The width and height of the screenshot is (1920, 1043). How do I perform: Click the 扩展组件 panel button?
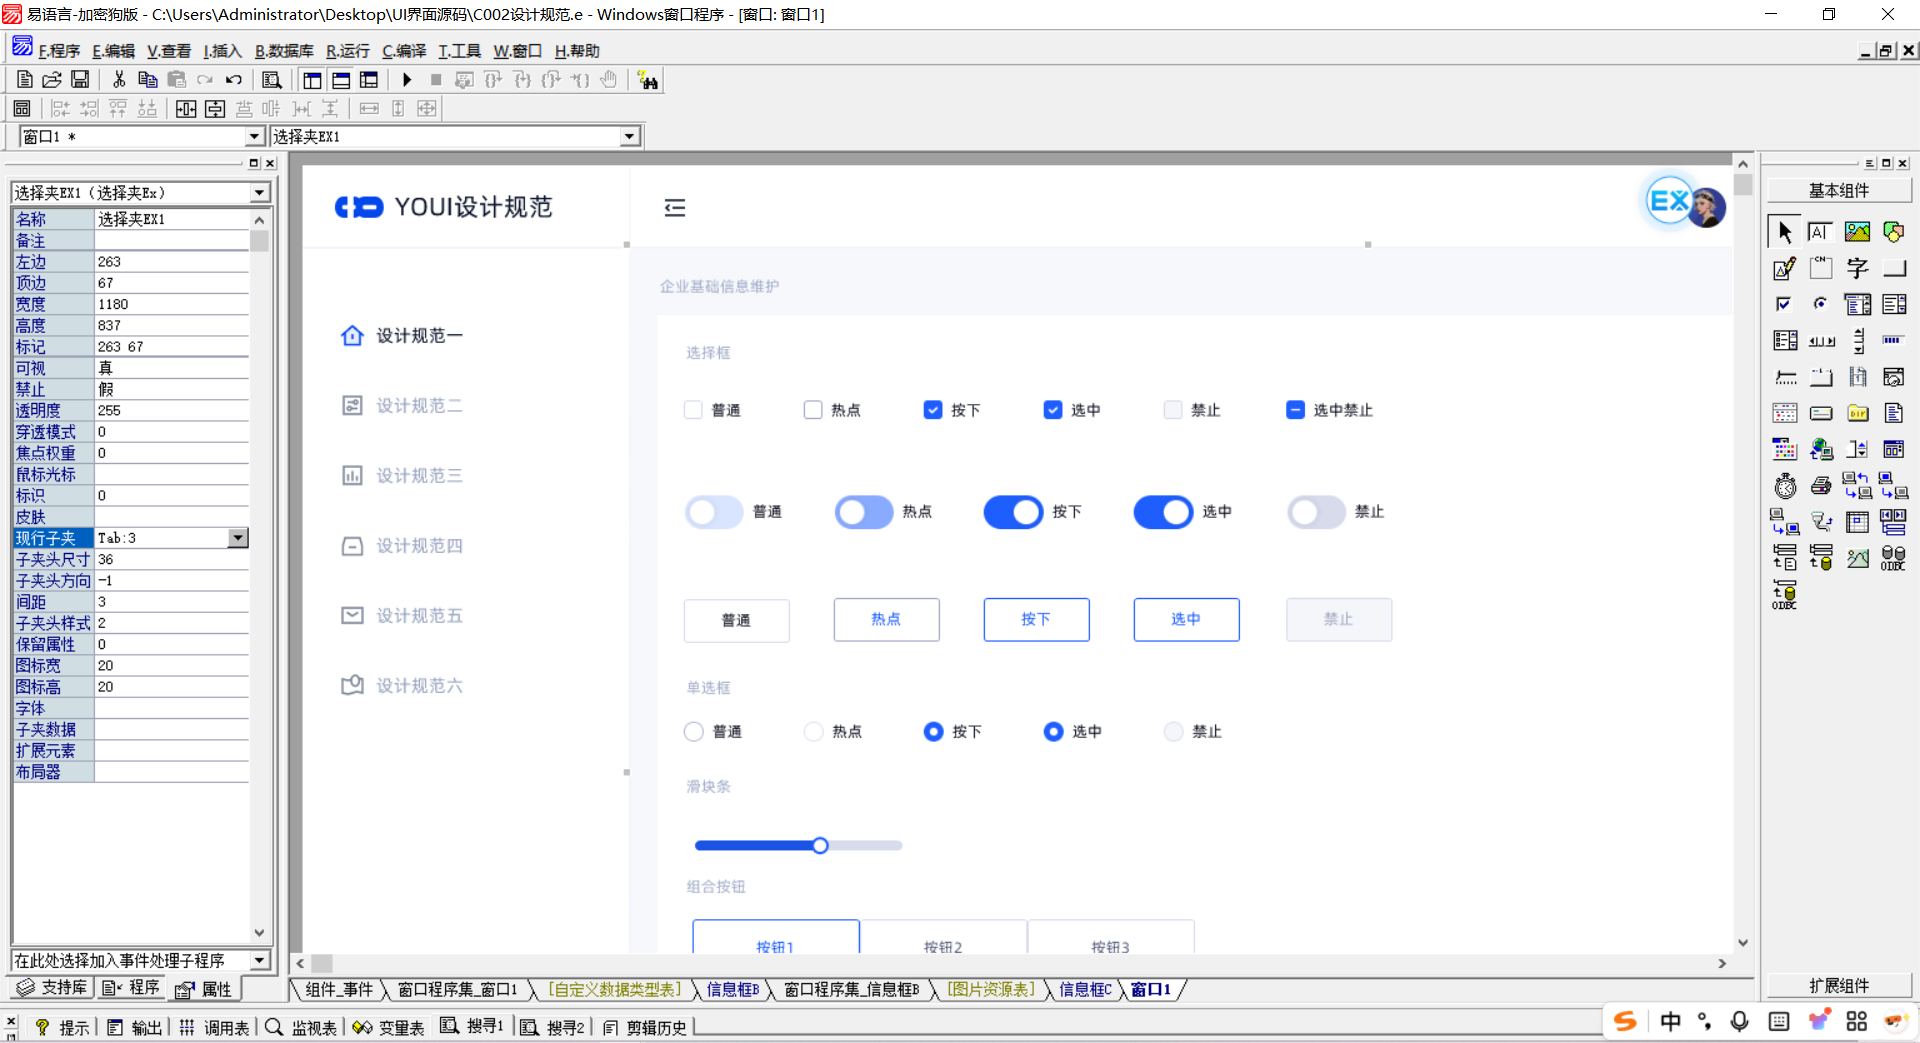tap(1838, 986)
